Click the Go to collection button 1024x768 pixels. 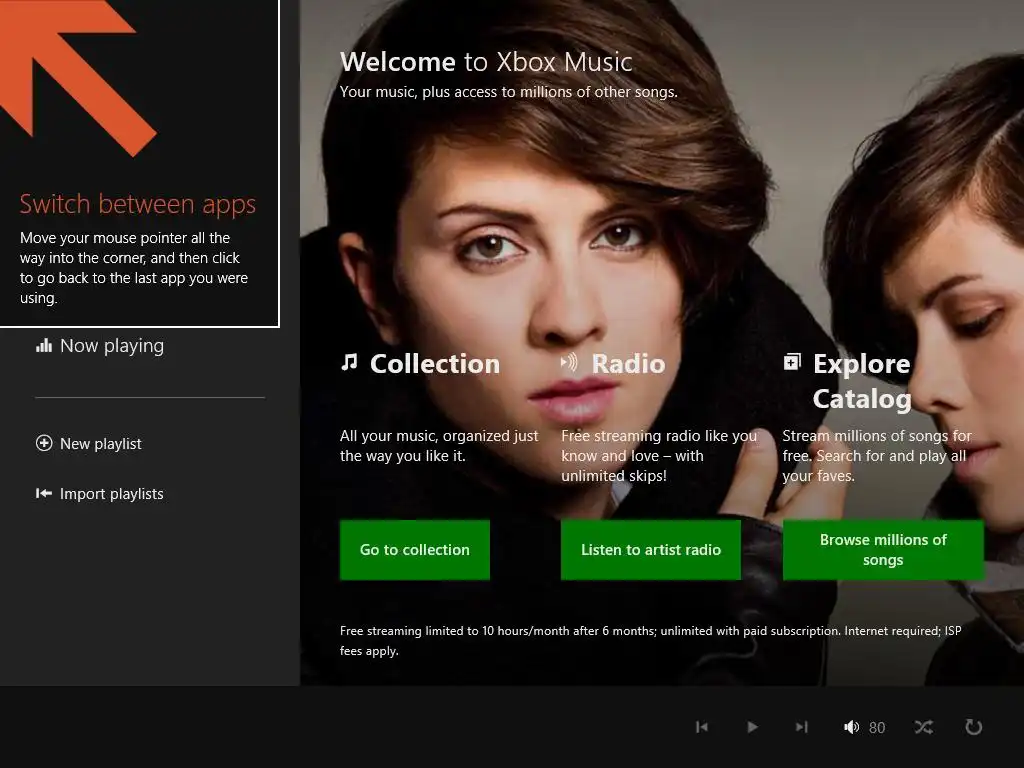coord(415,550)
